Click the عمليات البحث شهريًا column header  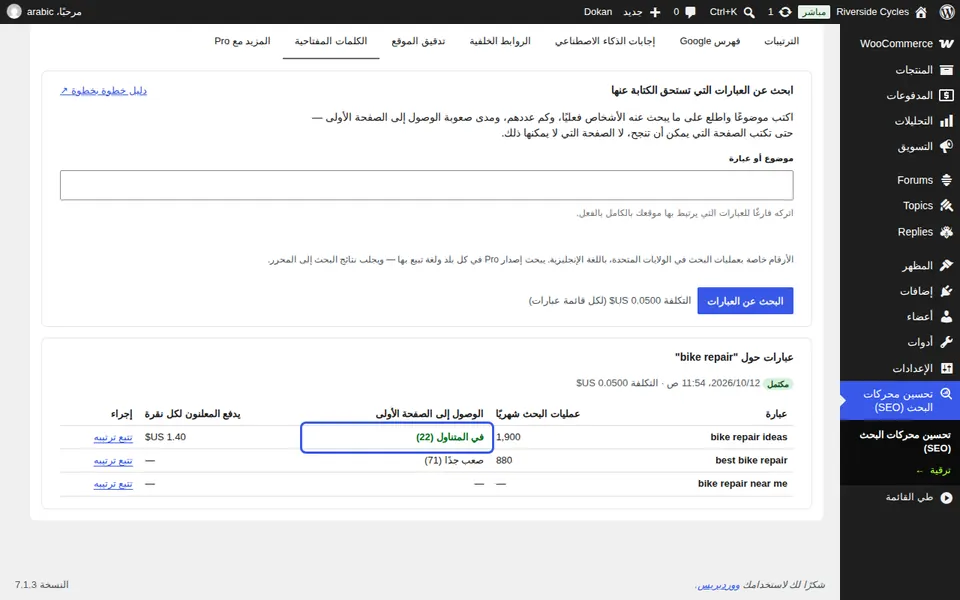tap(538, 414)
